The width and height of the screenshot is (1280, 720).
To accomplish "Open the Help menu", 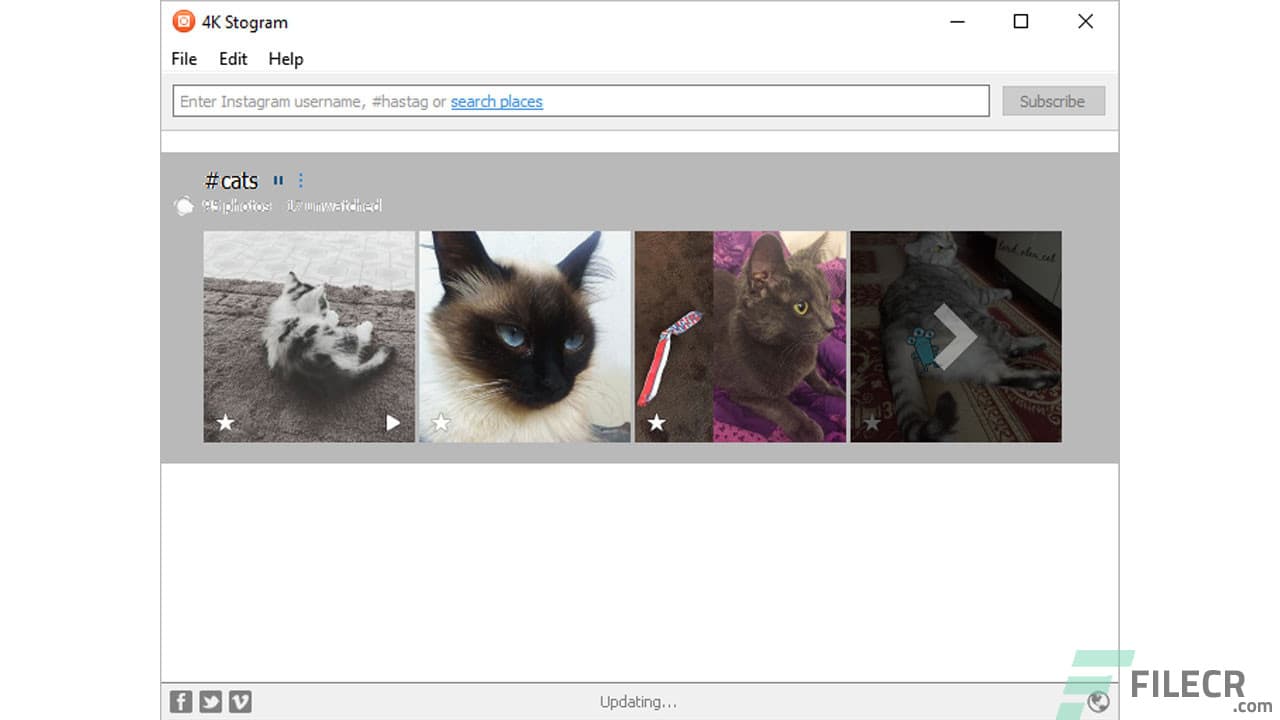I will pyautogui.click(x=285, y=59).
